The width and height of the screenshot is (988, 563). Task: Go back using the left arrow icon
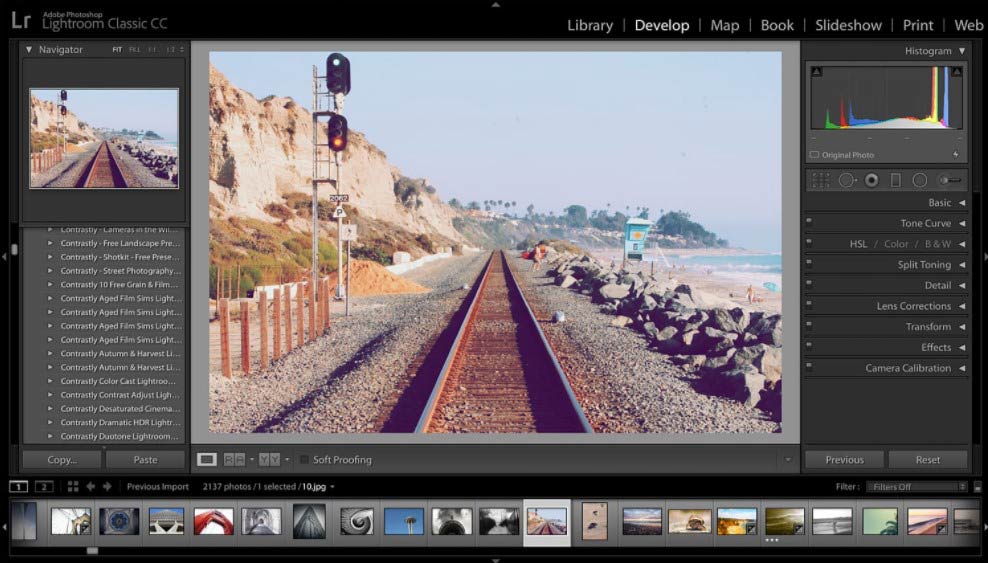pyautogui.click(x=90, y=486)
